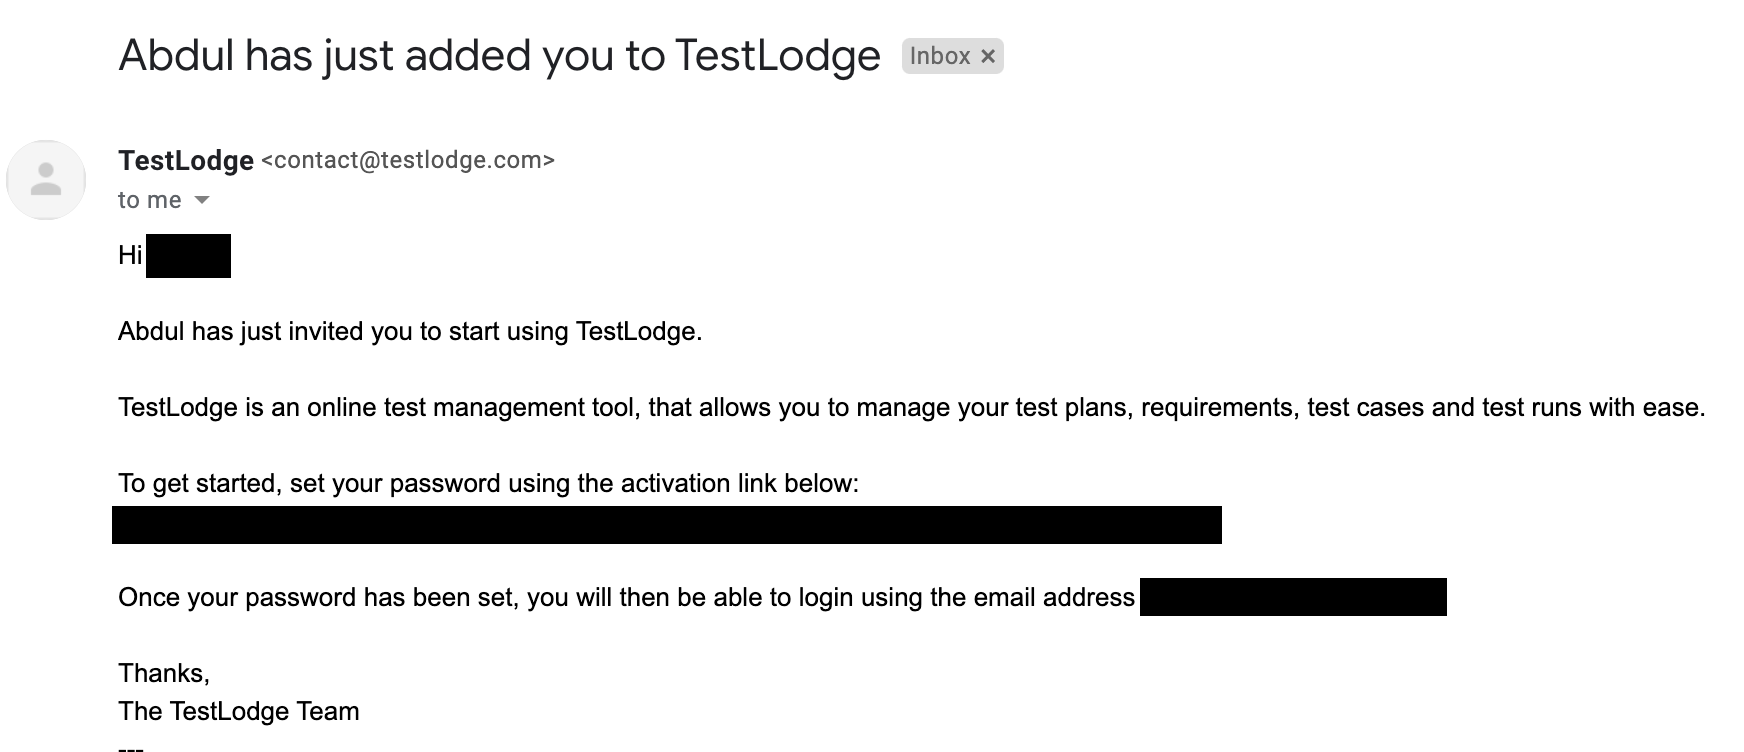Click the email subject heading
Viewport: 1744px width, 752px height.
click(499, 56)
